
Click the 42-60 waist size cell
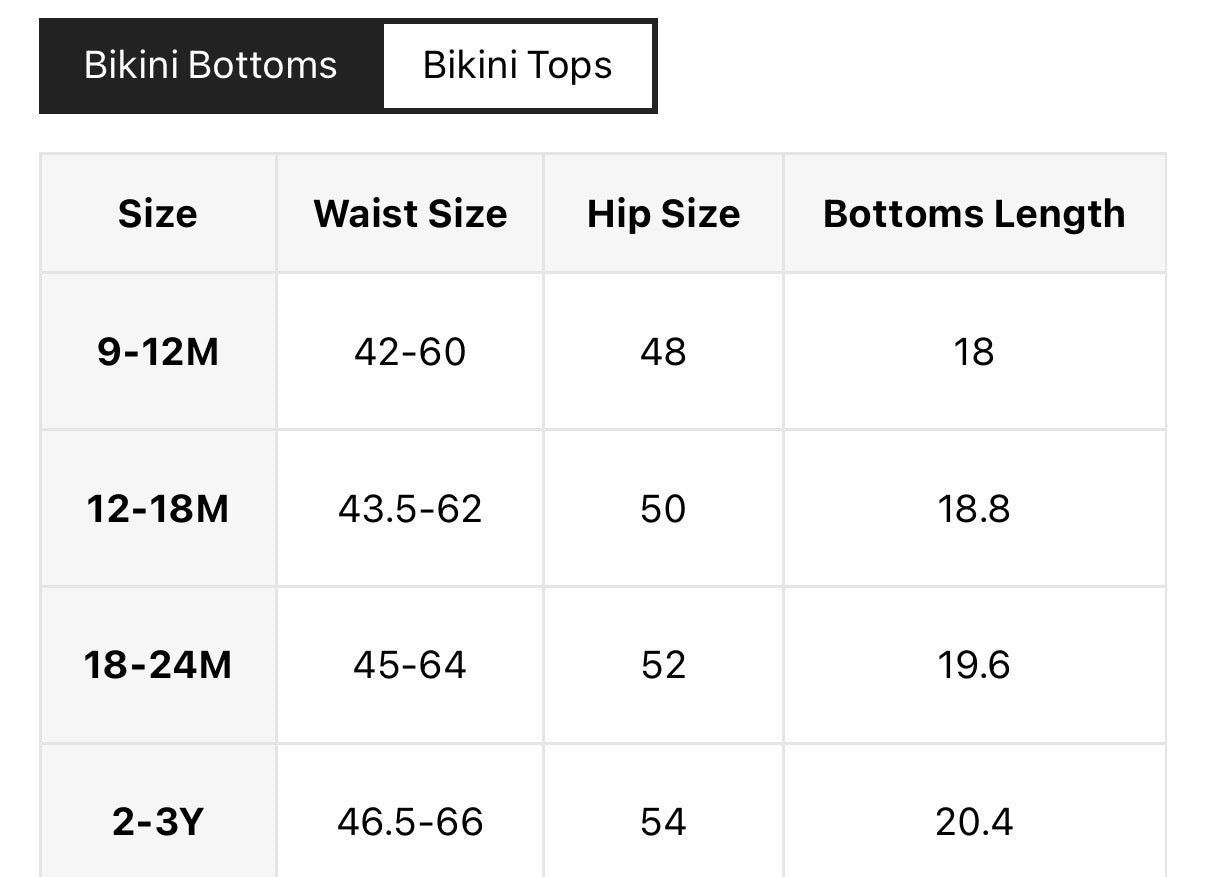[x=410, y=352]
